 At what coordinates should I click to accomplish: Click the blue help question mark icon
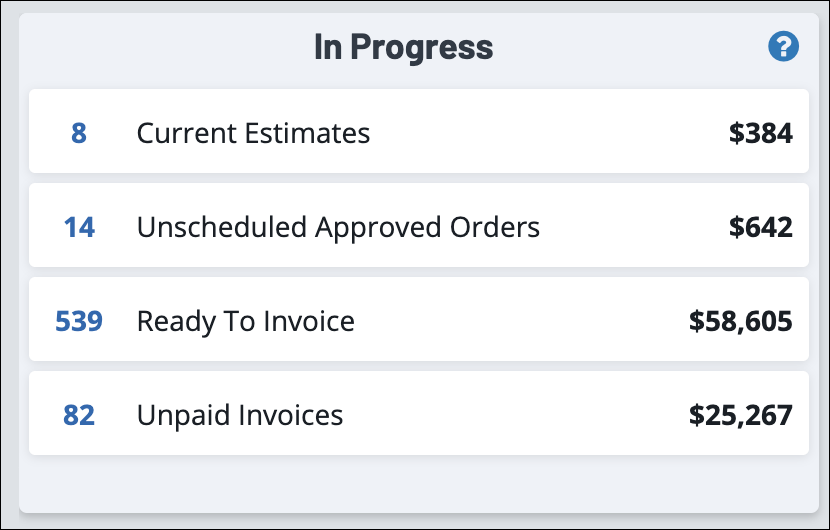(x=783, y=46)
